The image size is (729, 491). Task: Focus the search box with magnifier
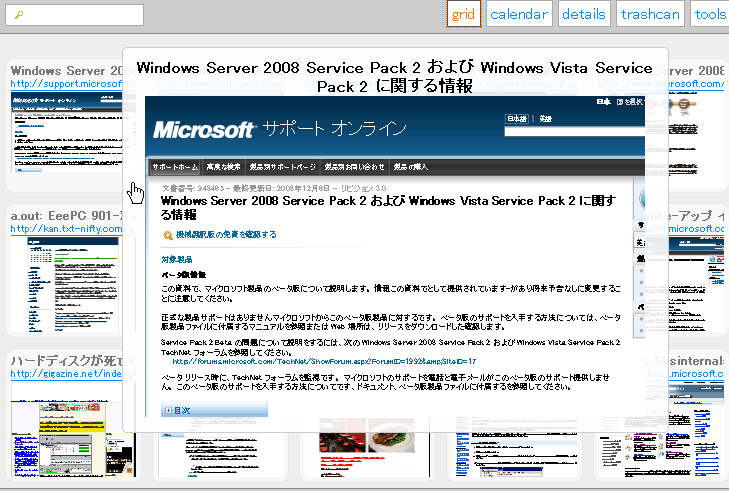pyautogui.click(x=74, y=15)
